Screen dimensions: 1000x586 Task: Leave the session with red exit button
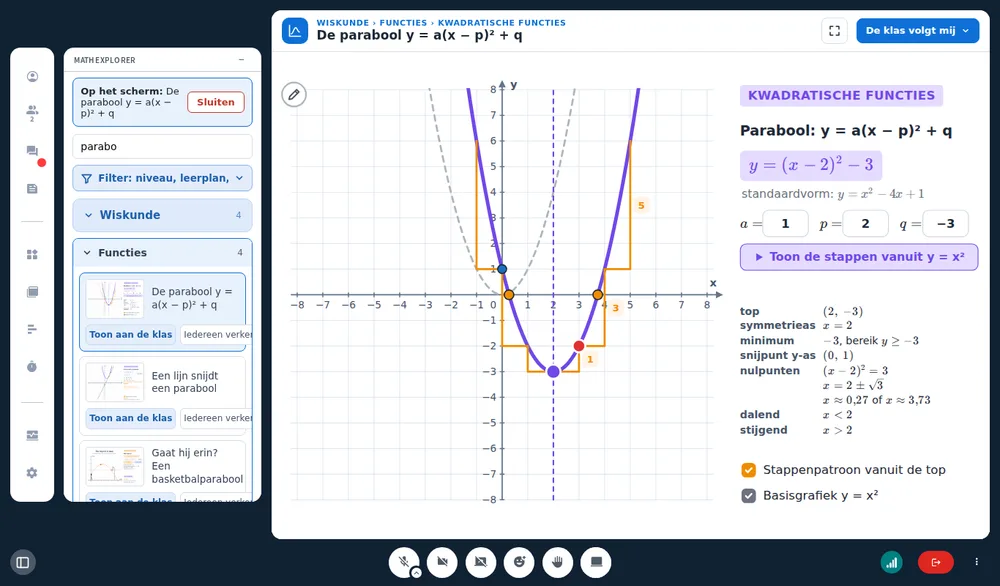[936, 562]
